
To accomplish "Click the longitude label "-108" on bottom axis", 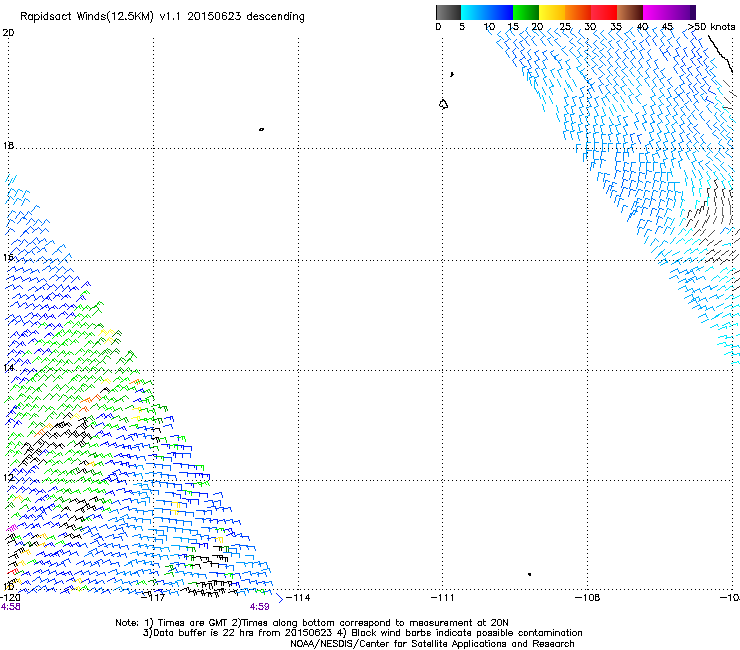I will pos(587,598).
